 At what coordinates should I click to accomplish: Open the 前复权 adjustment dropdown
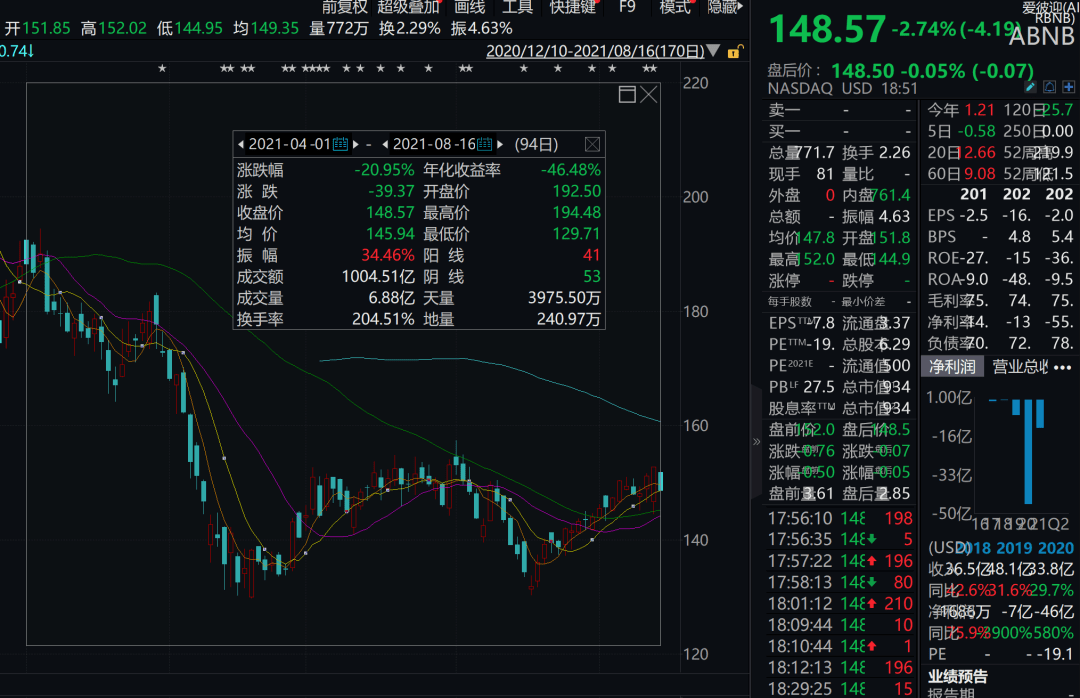(x=344, y=7)
